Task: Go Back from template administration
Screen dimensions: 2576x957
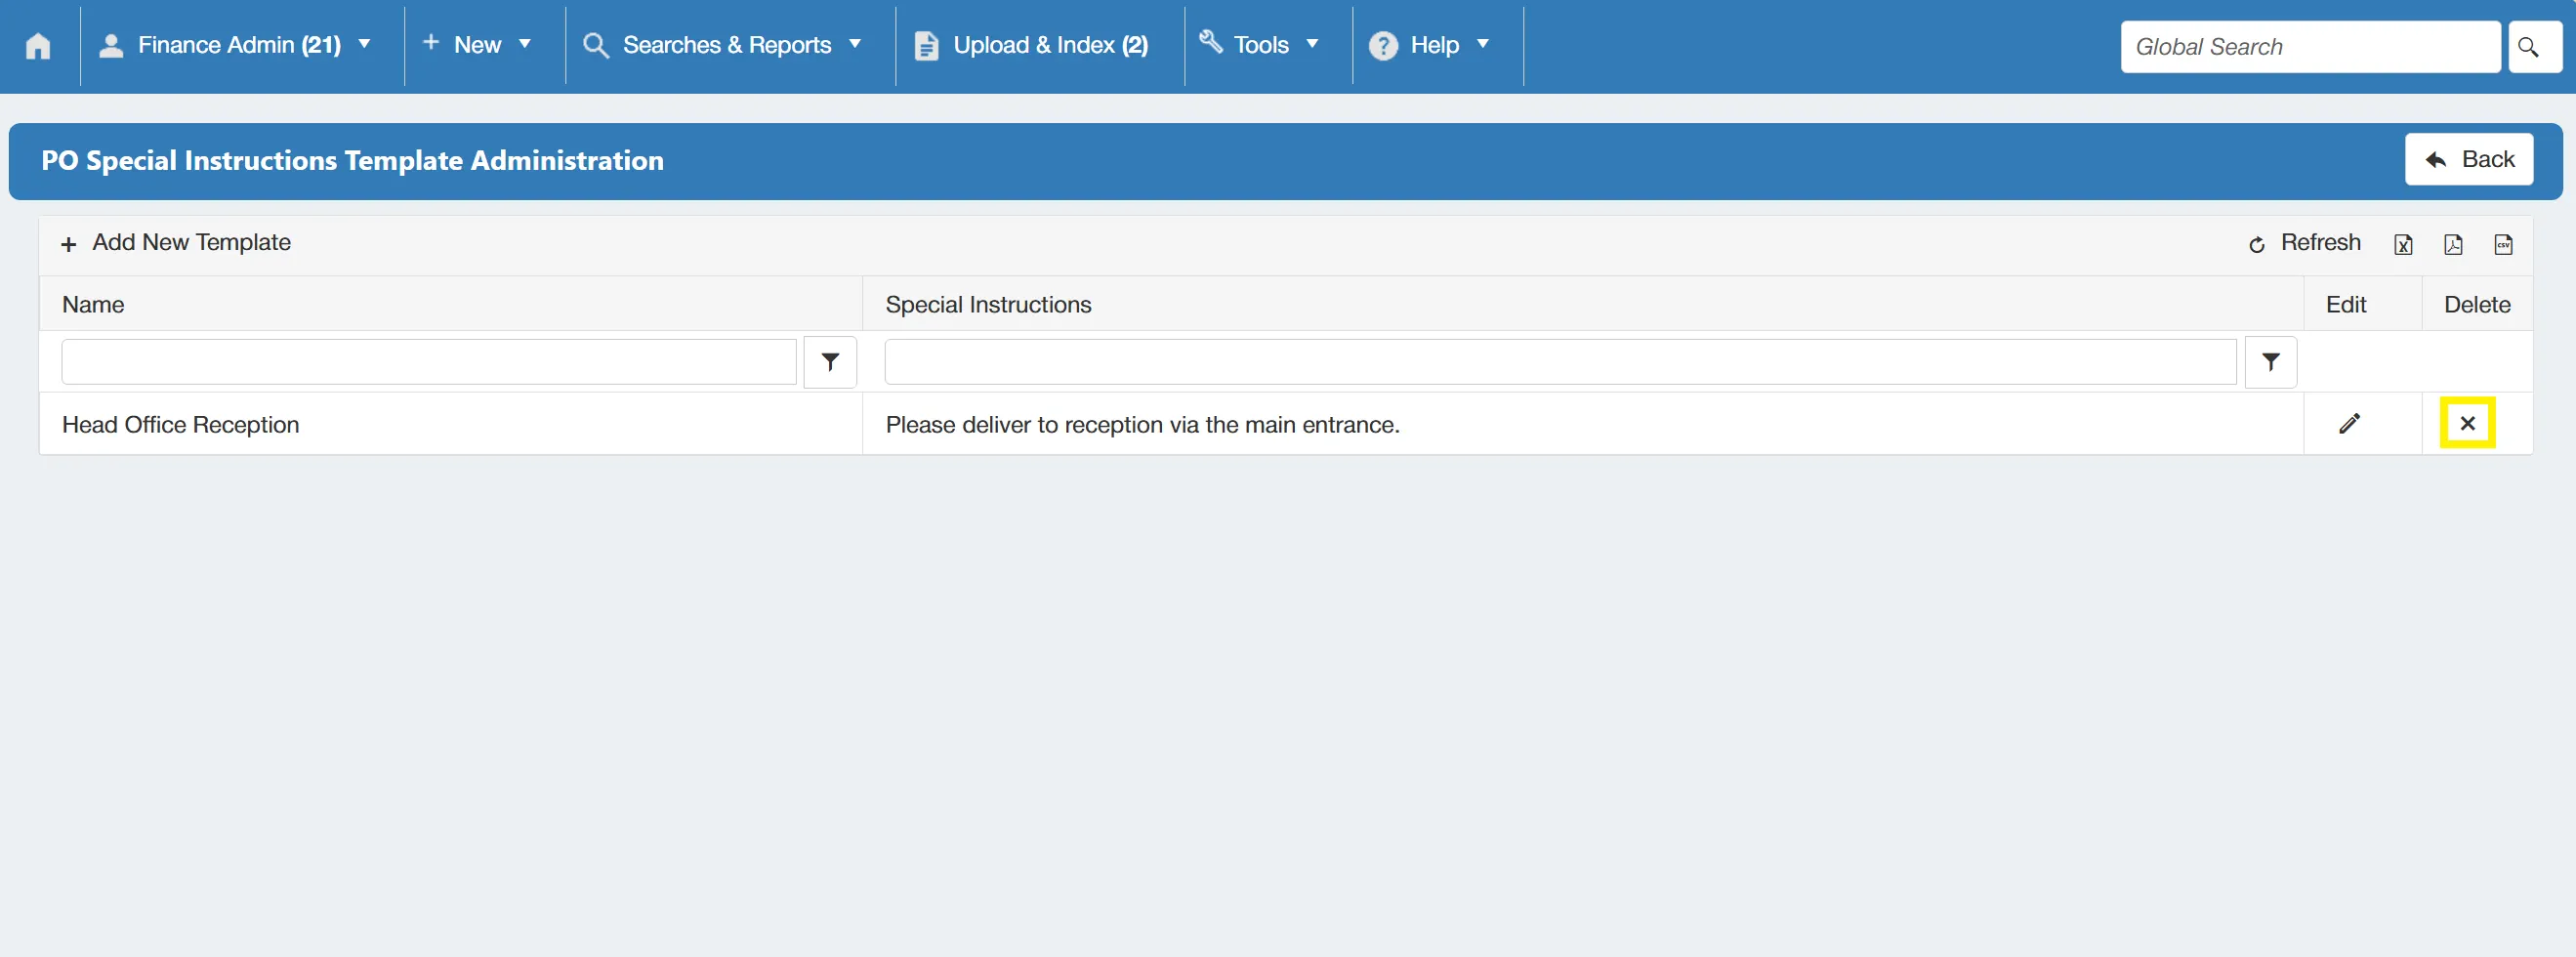Action: (2468, 159)
